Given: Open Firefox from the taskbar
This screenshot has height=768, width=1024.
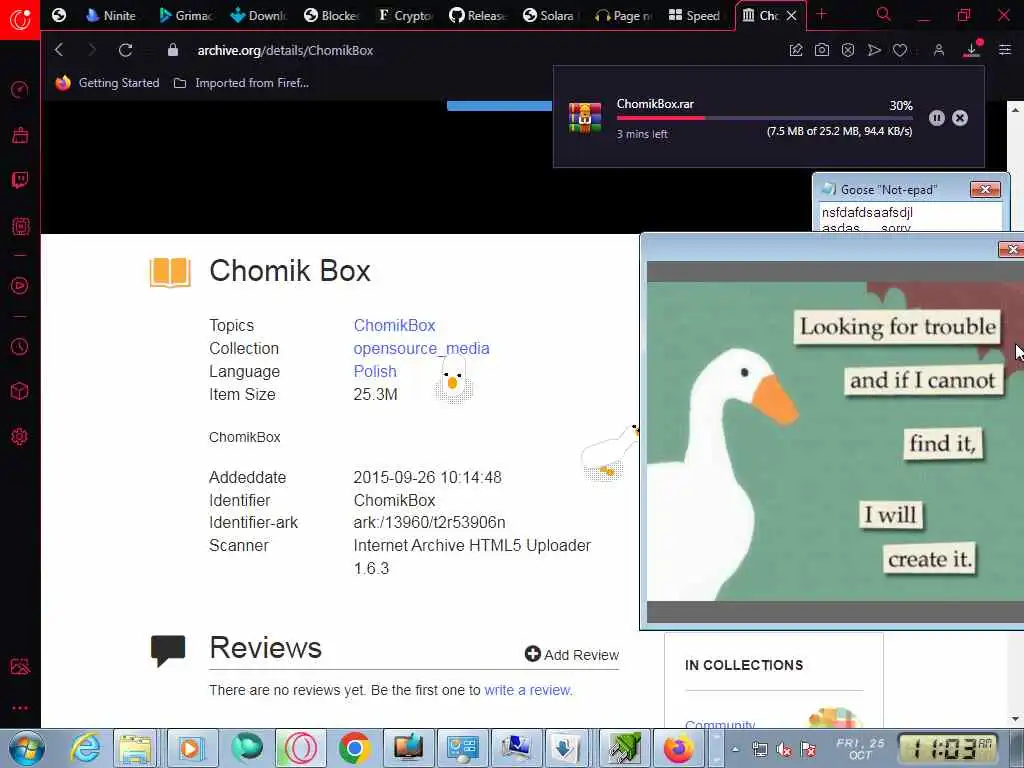Looking at the screenshot, I should tap(679, 748).
